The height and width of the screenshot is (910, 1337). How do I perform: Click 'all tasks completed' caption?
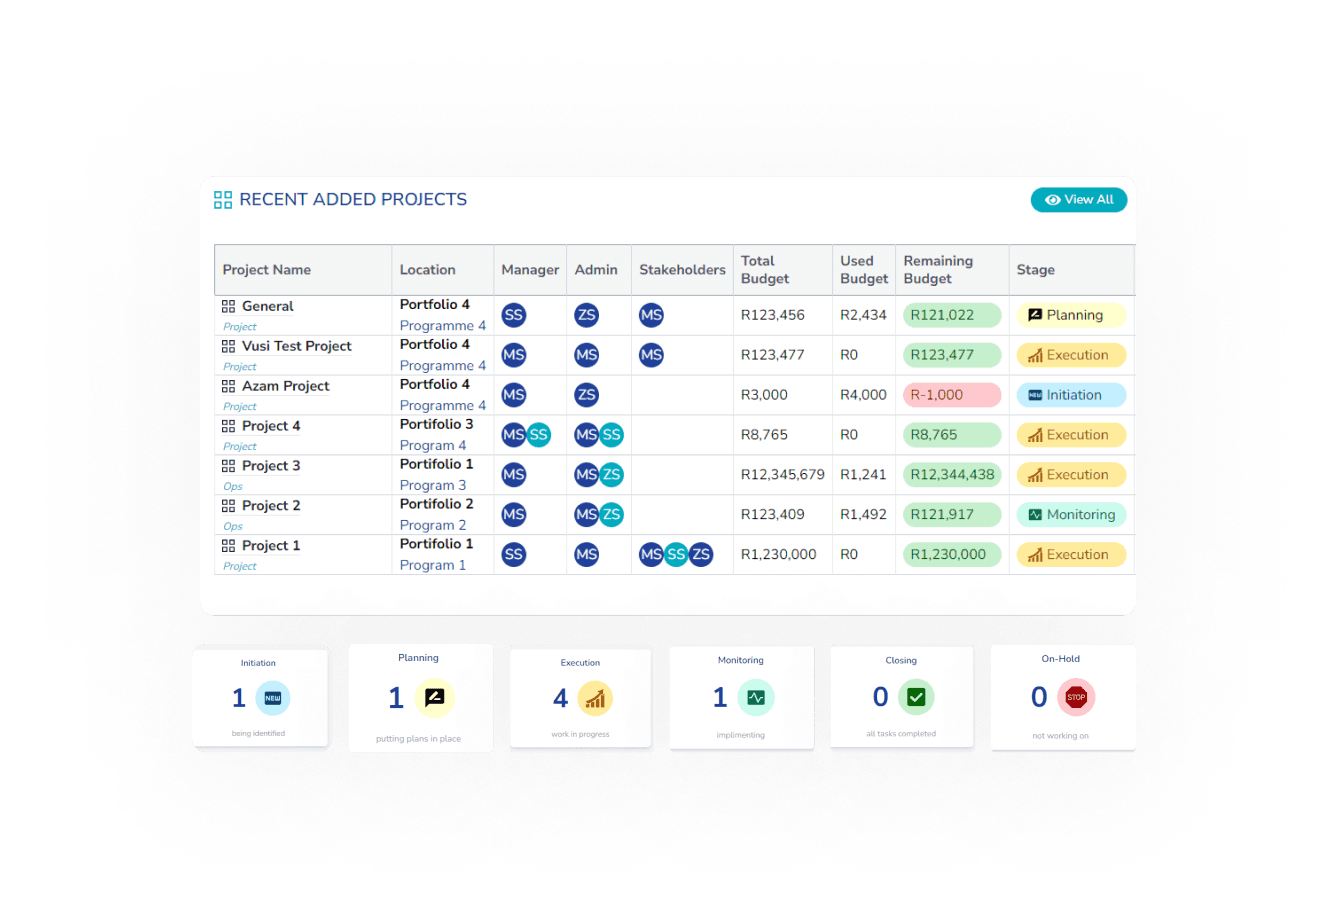tap(901, 734)
